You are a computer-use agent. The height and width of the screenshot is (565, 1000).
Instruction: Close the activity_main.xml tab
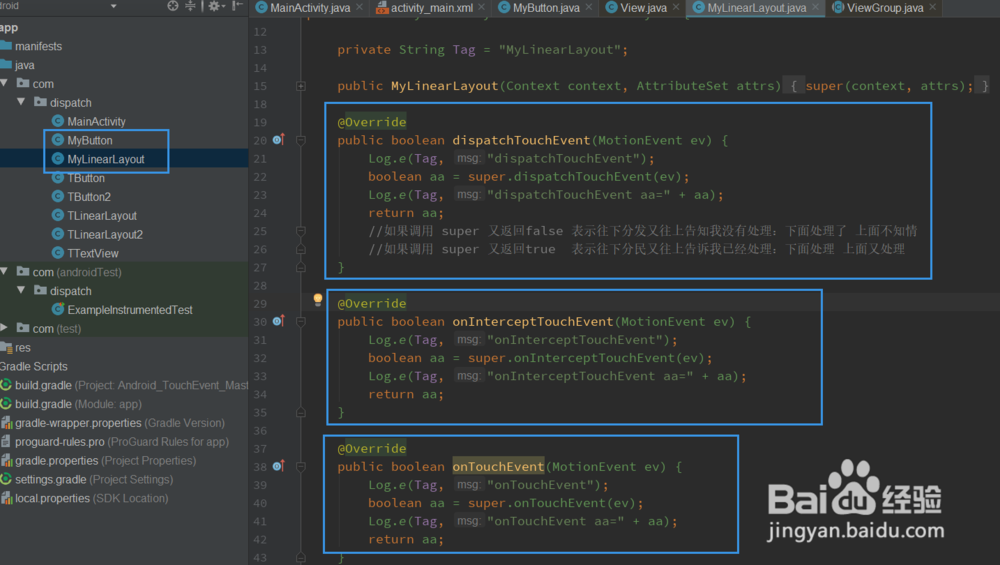[482, 7]
